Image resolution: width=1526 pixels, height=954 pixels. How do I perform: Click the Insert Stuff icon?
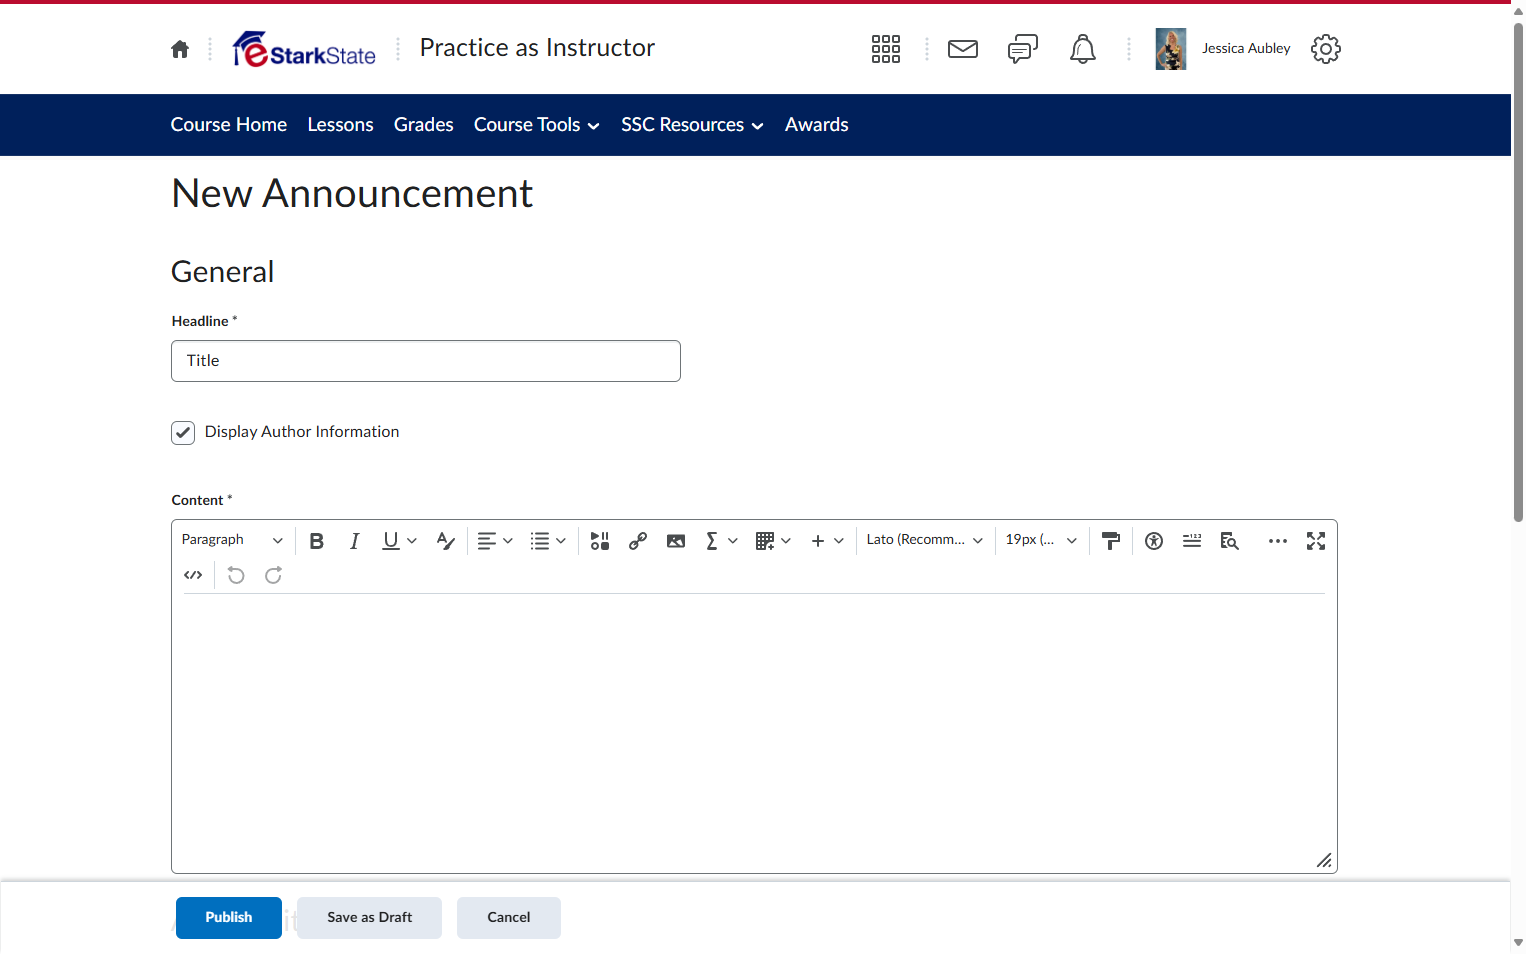tap(600, 541)
